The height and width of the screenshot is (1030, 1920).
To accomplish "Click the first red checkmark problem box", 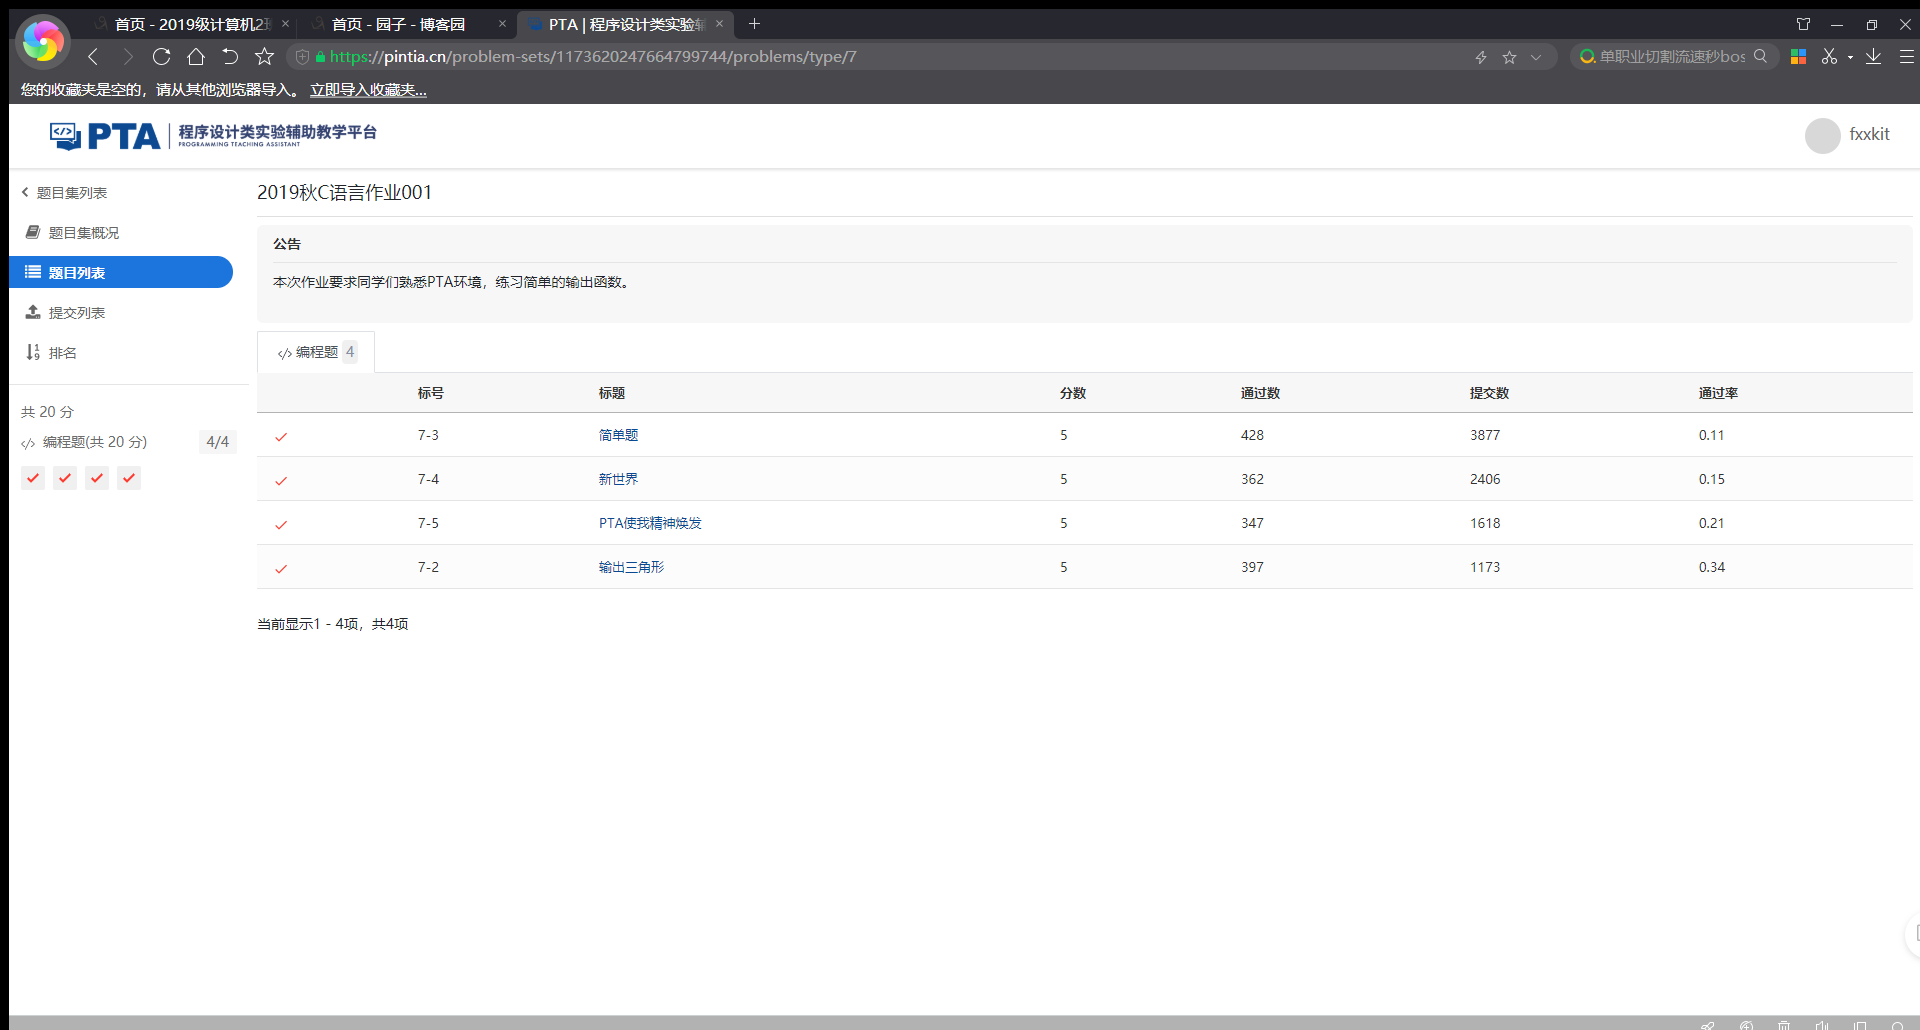I will click(x=33, y=478).
